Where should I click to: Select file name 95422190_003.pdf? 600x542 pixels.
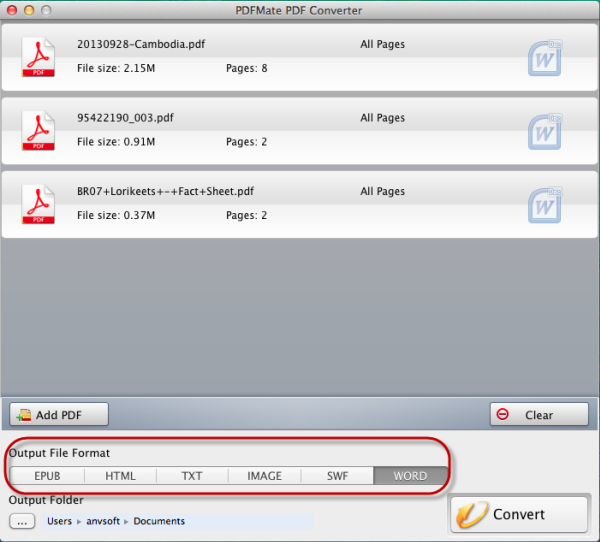point(125,118)
